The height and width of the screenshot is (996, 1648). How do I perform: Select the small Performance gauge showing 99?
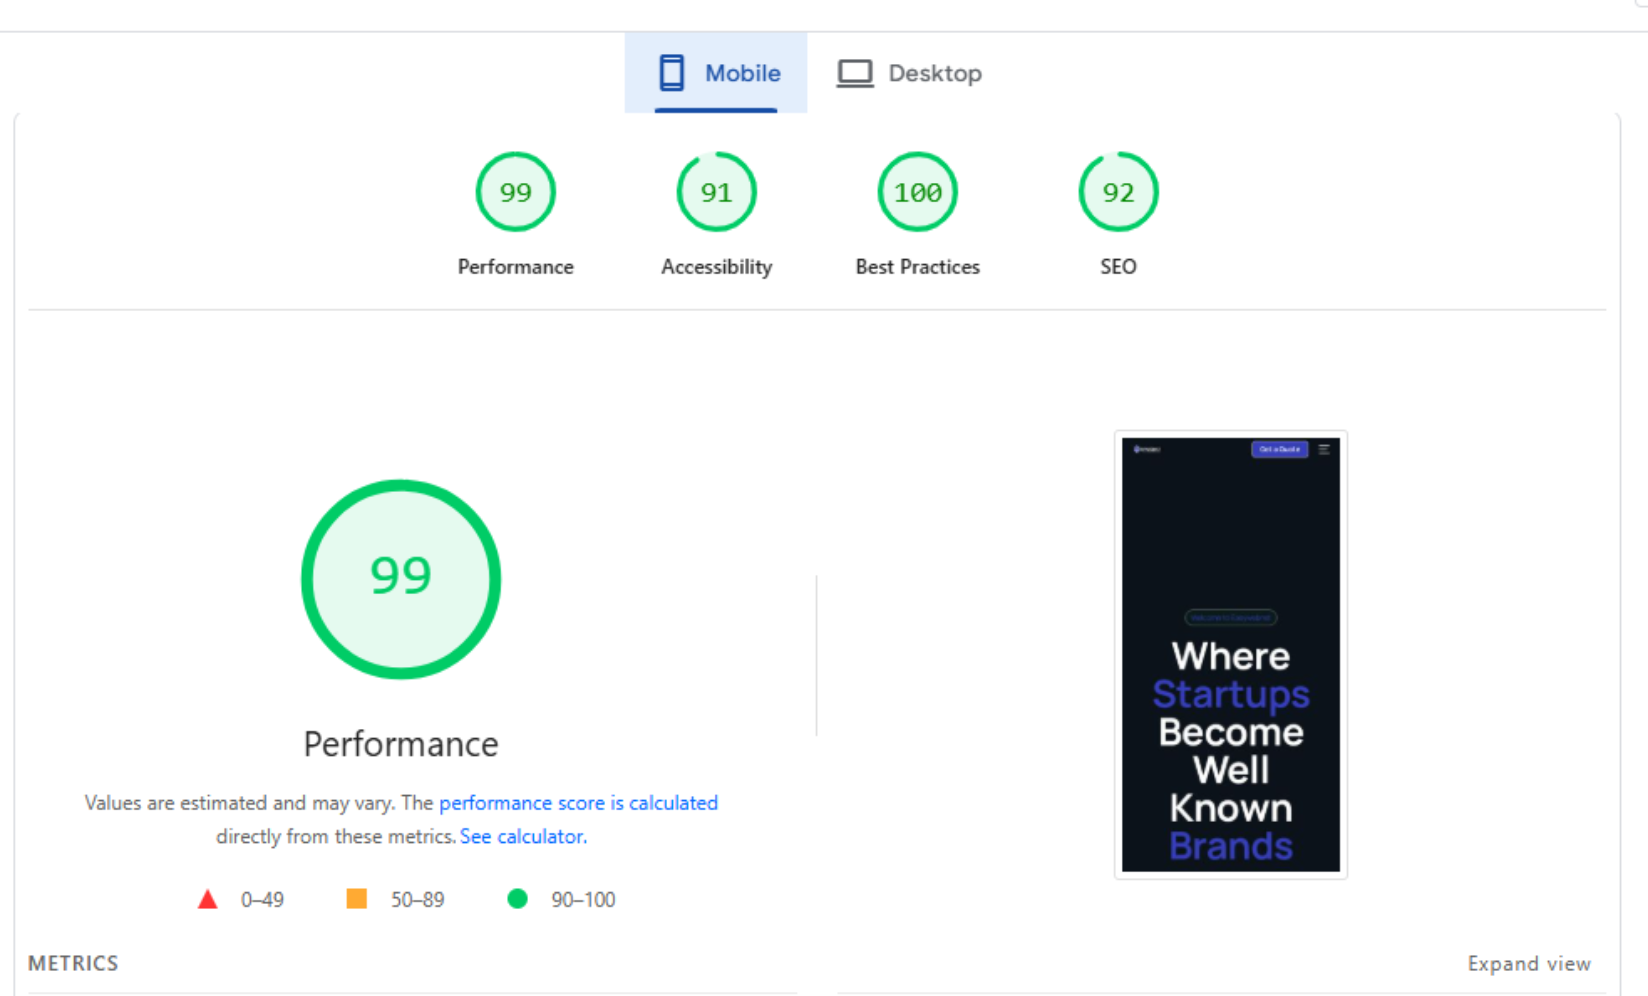click(515, 192)
